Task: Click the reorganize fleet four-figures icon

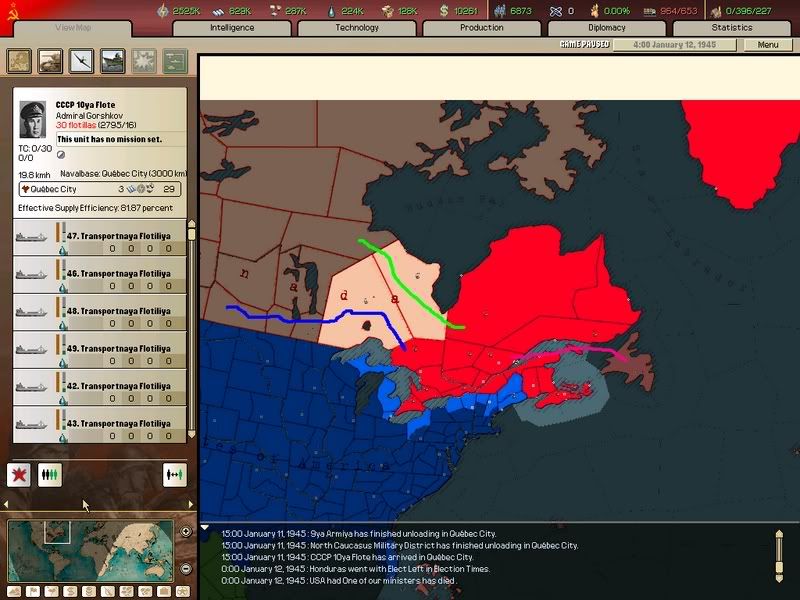Action: (x=50, y=475)
